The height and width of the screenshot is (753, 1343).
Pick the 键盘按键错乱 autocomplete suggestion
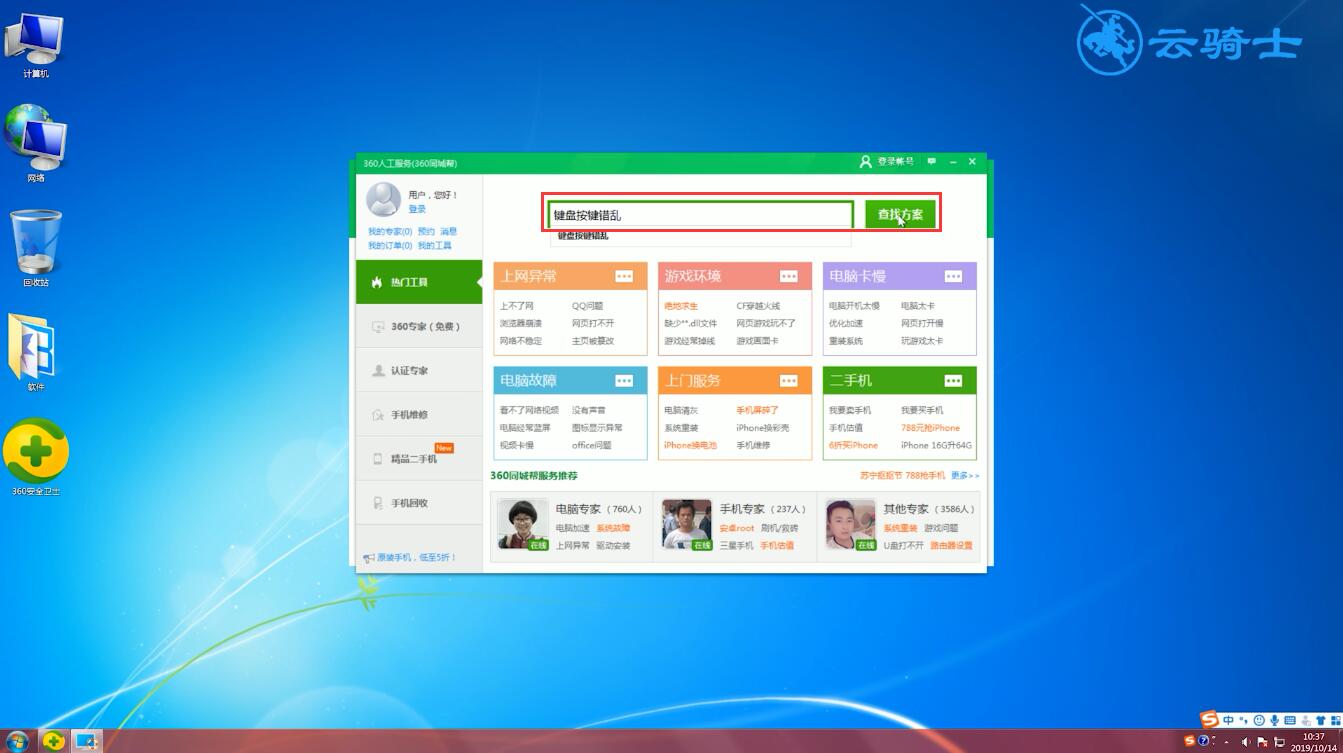700,236
